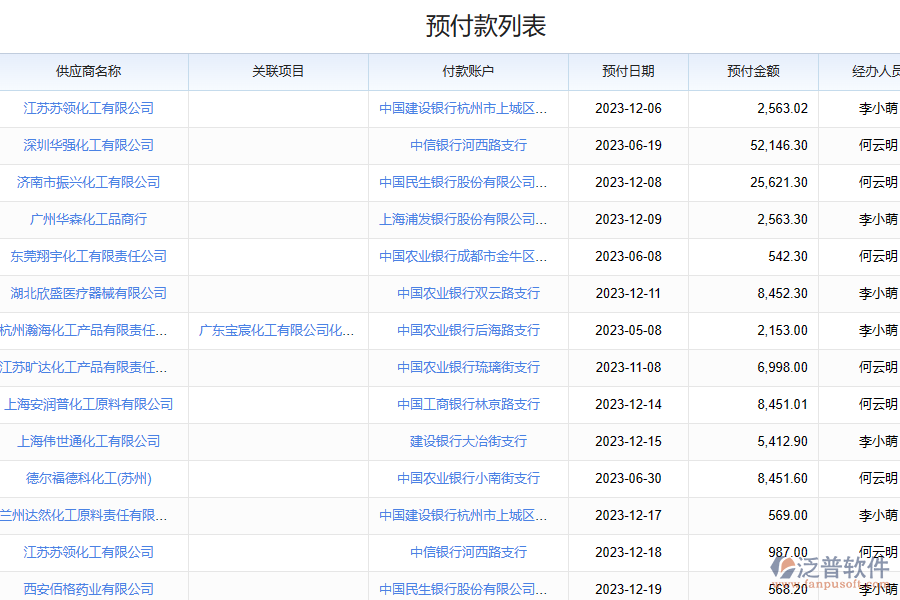Open supplier 上海安润普化工原料有限公司

(89, 404)
